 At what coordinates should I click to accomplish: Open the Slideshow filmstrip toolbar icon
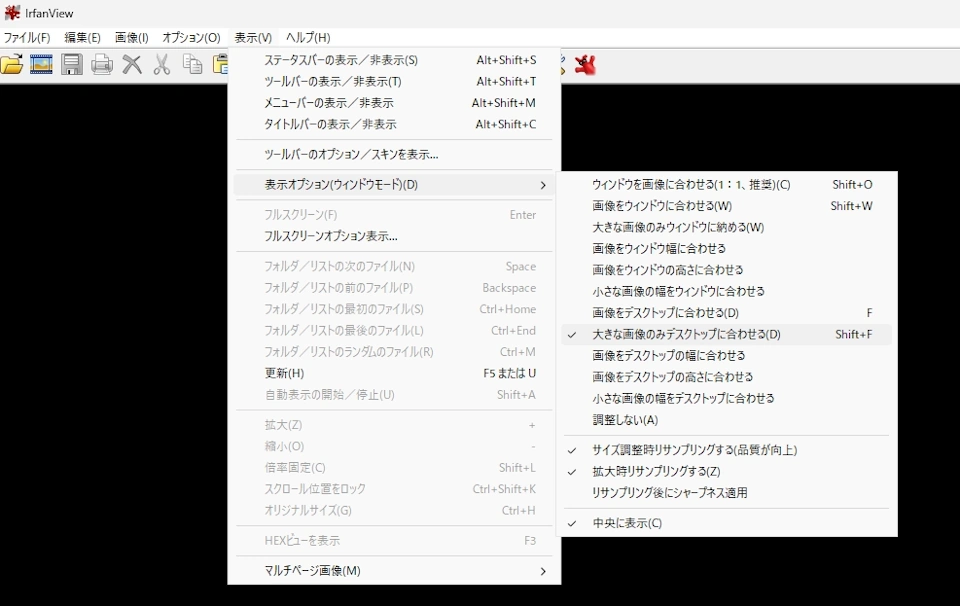[41, 64]
